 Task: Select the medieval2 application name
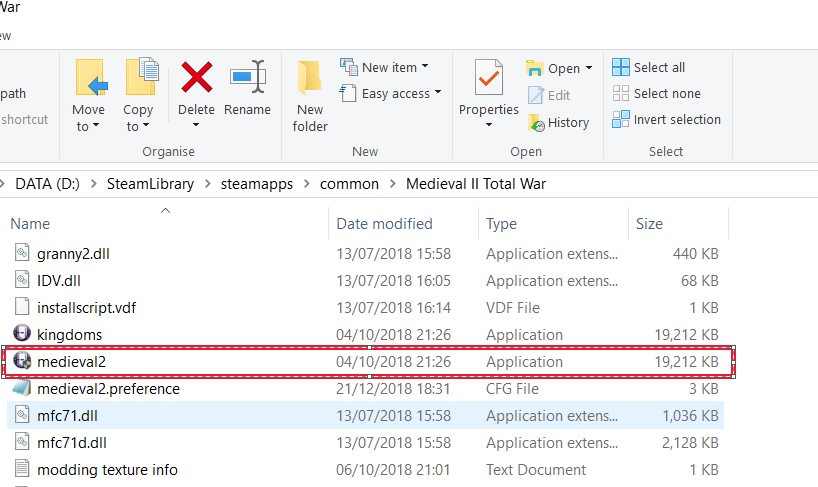coord(71,362)
